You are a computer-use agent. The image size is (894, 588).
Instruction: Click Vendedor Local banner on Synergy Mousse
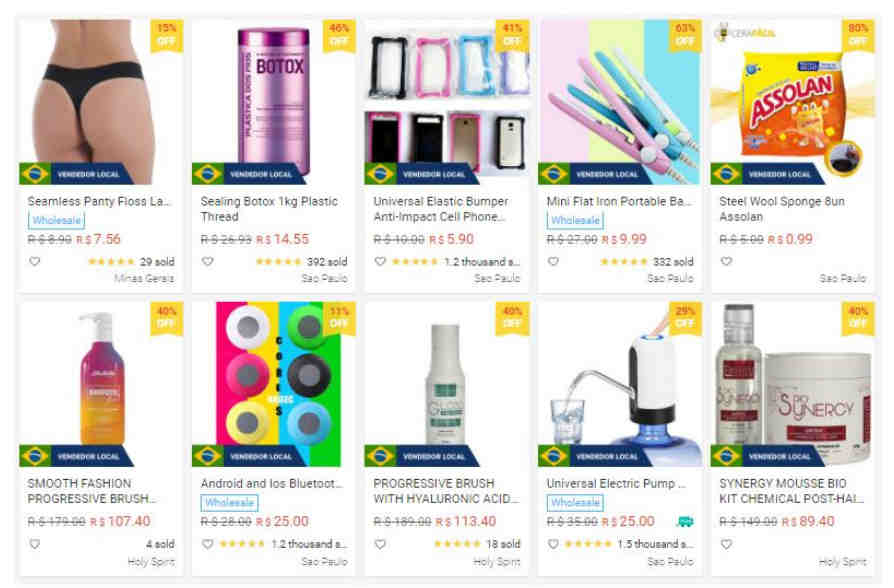coord(767,456)
